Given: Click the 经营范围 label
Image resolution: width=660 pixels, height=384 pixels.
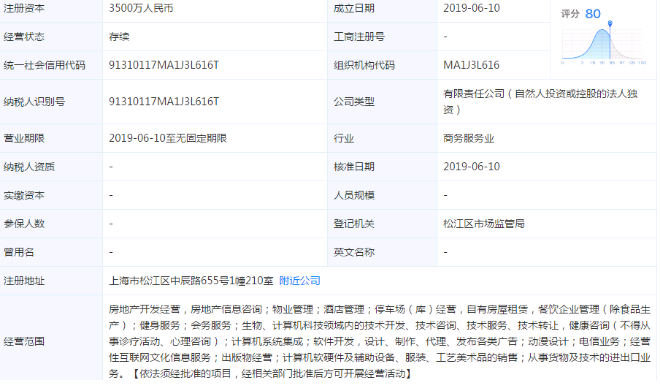Looking at the screenshot, I should pos(24,341).
